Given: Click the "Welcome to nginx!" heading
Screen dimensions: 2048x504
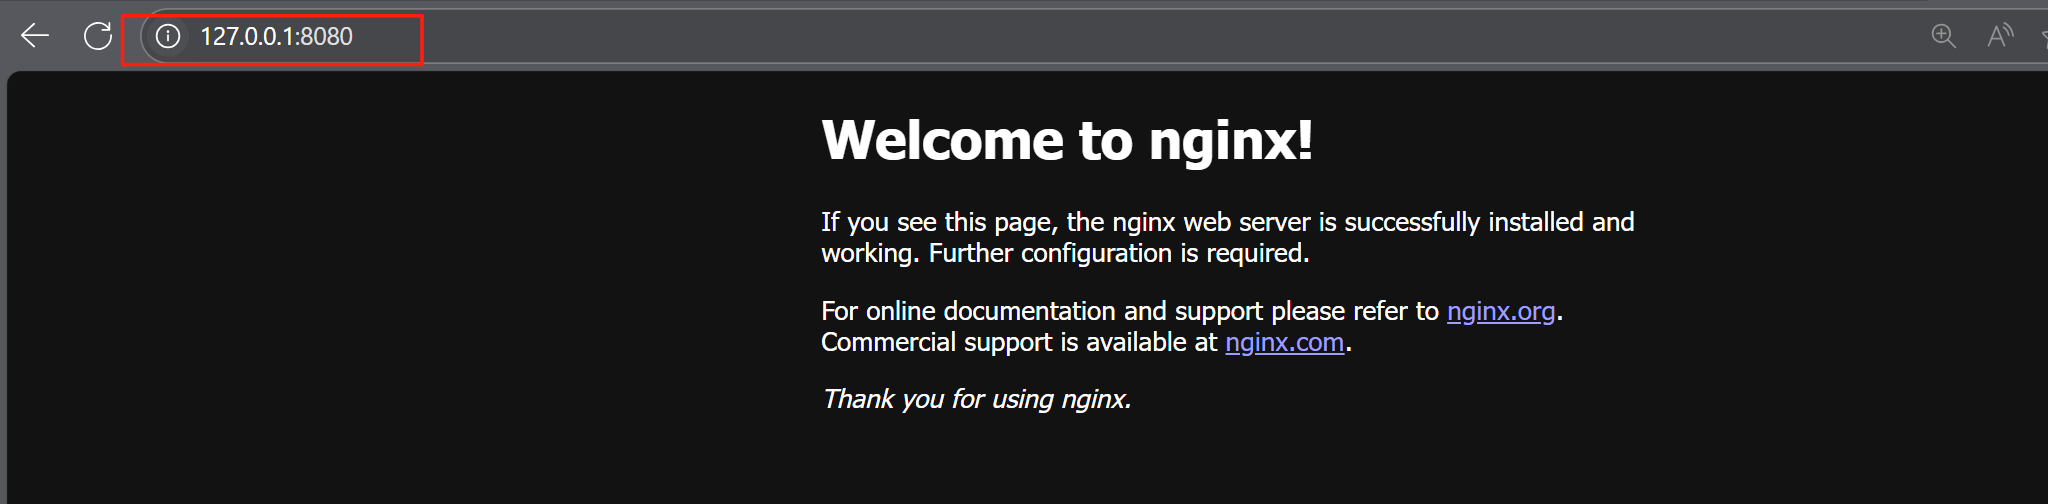Looking at the screenshot, I should [1067, 139].
